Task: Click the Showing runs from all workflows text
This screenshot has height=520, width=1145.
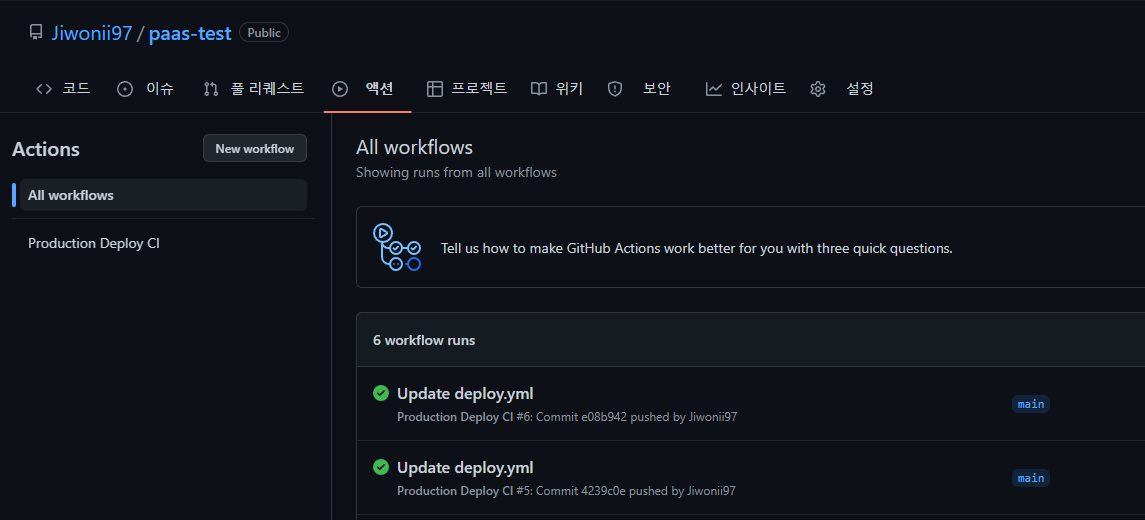Action: pos(456,172)
